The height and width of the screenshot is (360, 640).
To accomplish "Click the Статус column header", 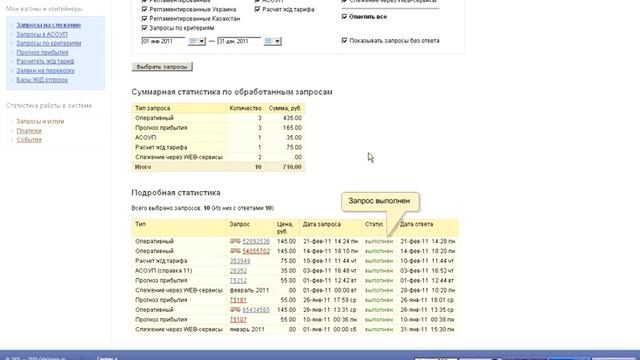I will (374, 224).
